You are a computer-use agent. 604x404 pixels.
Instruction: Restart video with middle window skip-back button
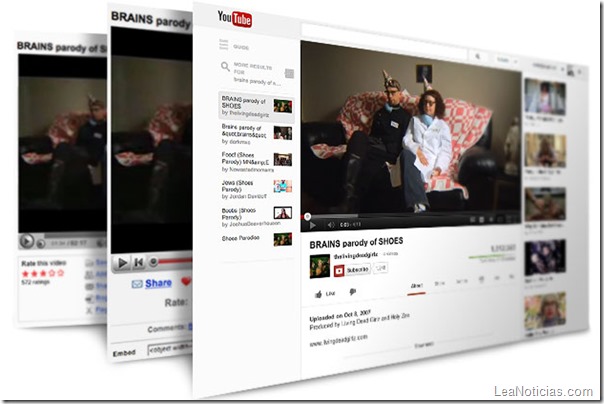138,262
